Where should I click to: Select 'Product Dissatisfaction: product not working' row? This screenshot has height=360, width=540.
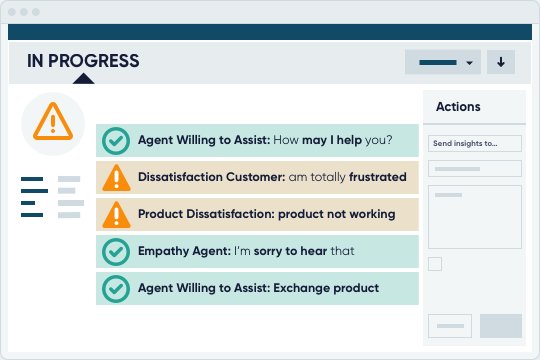[257, 214]
